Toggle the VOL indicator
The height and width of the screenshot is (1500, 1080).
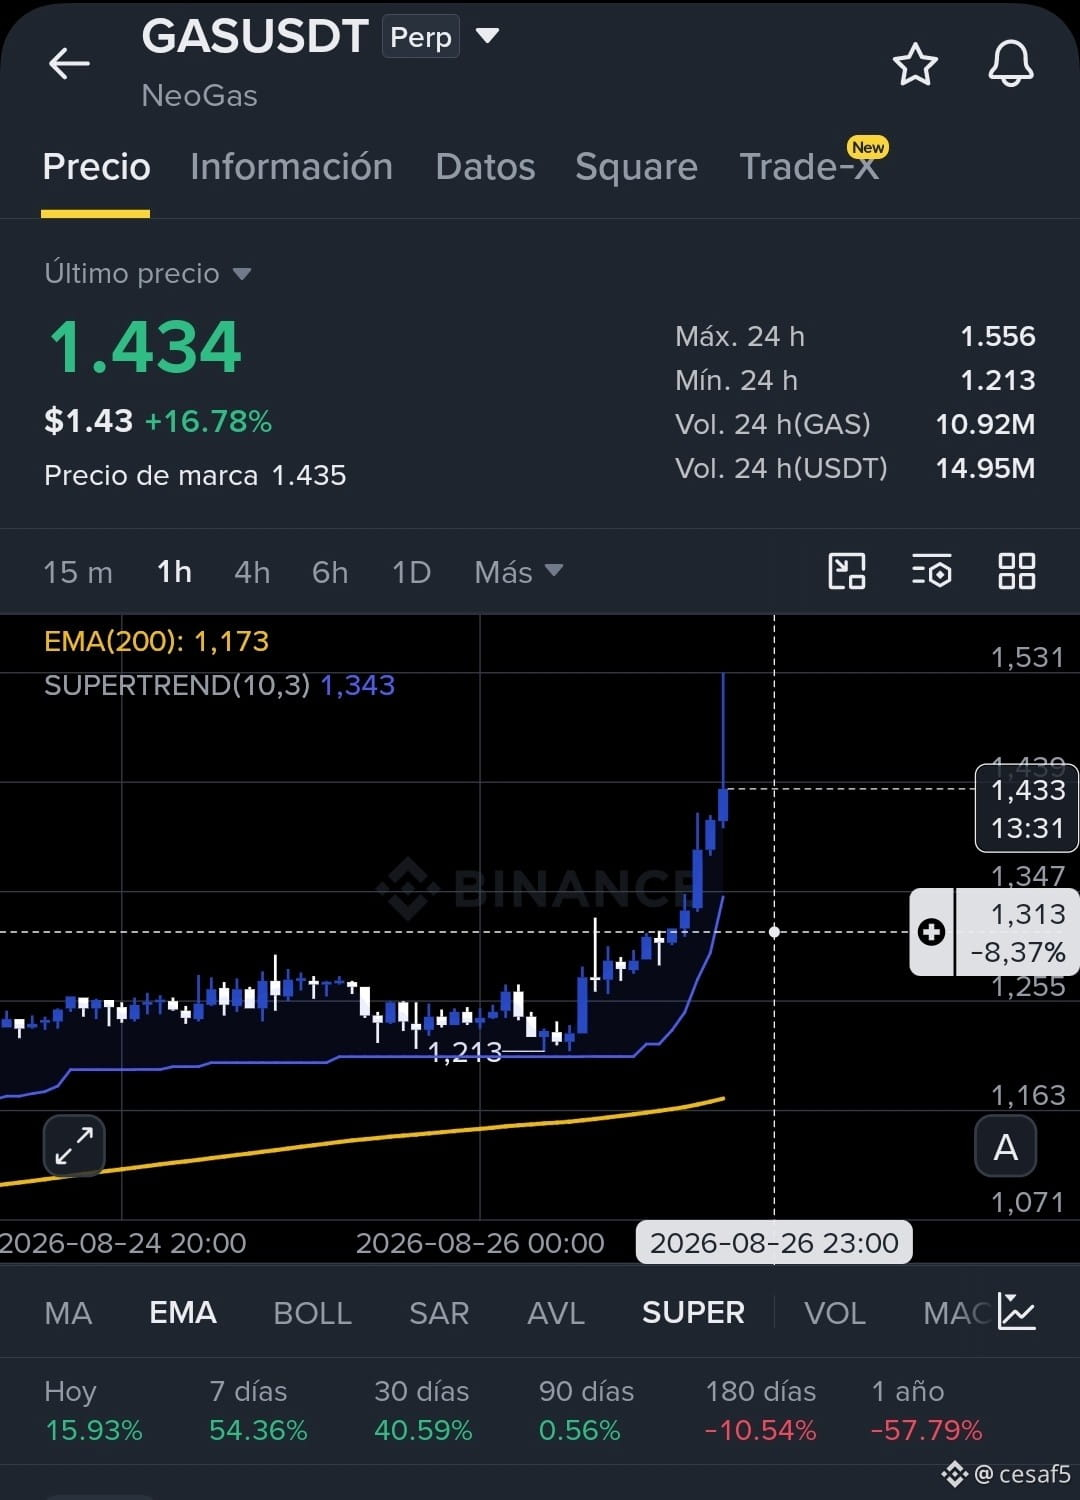coord(835,1313)
